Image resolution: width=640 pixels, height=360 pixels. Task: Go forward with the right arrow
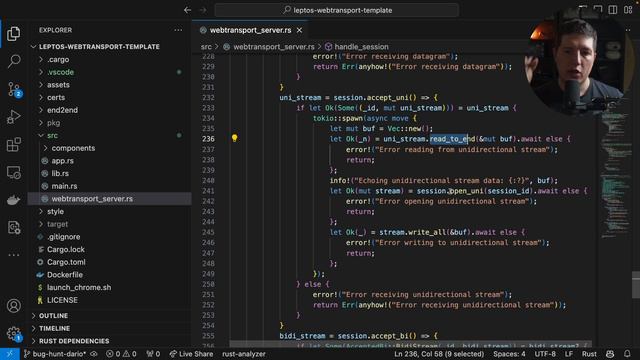point(203,10)
